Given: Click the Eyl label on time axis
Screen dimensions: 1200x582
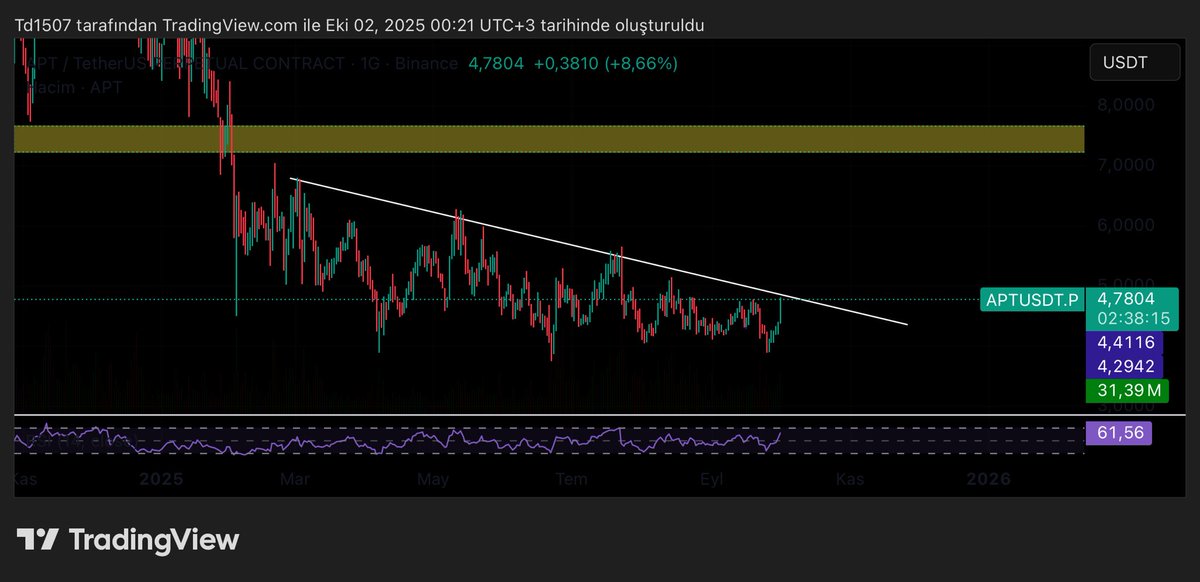Looking at the screenshot, I should pyautogui.click(x=710, y=479).
